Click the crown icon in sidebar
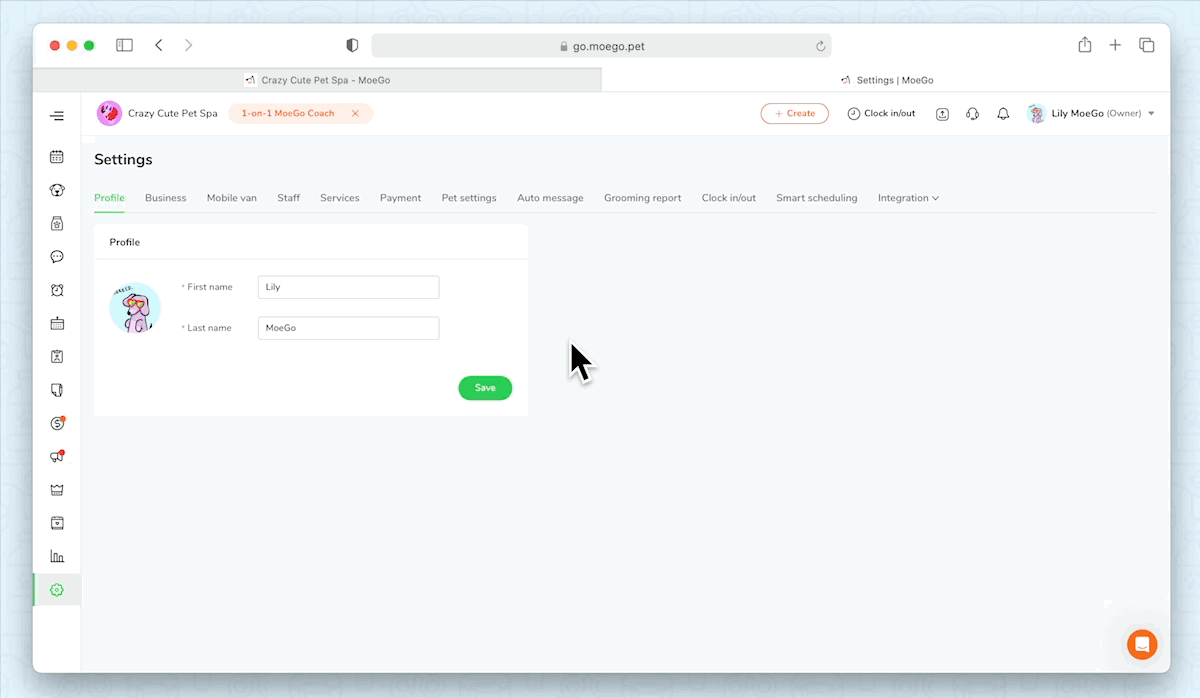 (57, 490)
